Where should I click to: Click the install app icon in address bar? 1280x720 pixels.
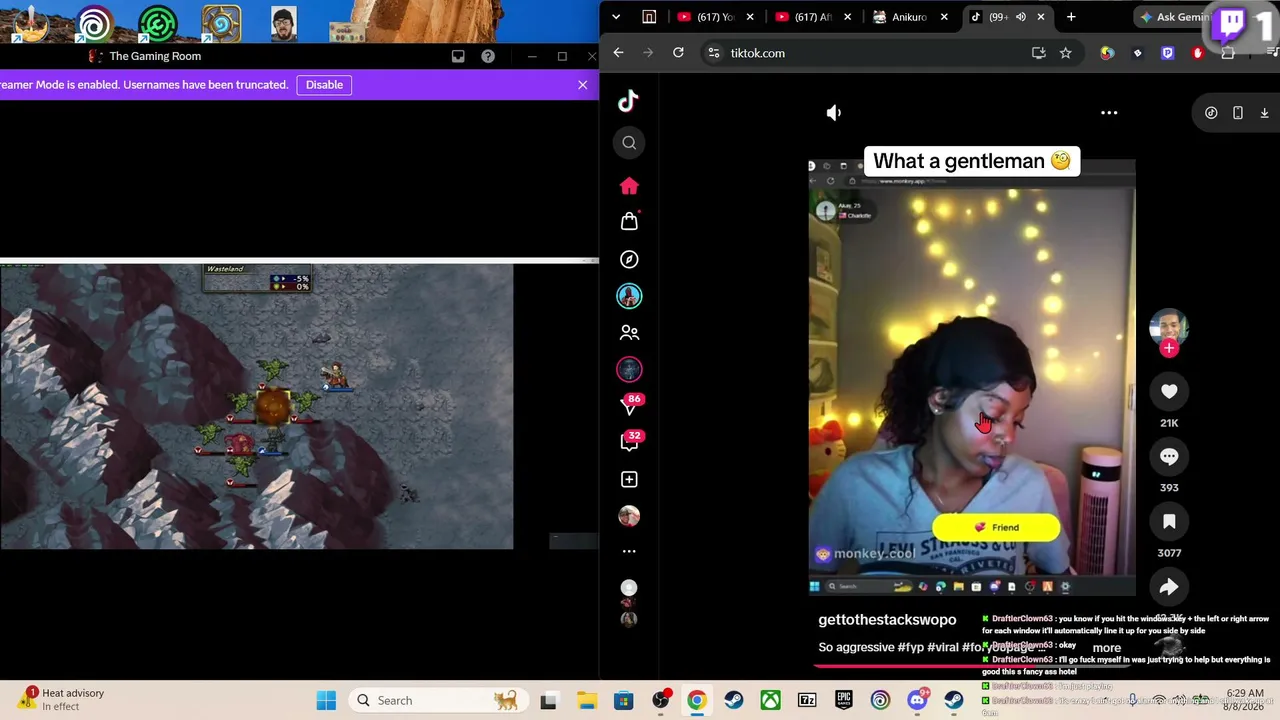(x=1038, y=53)
